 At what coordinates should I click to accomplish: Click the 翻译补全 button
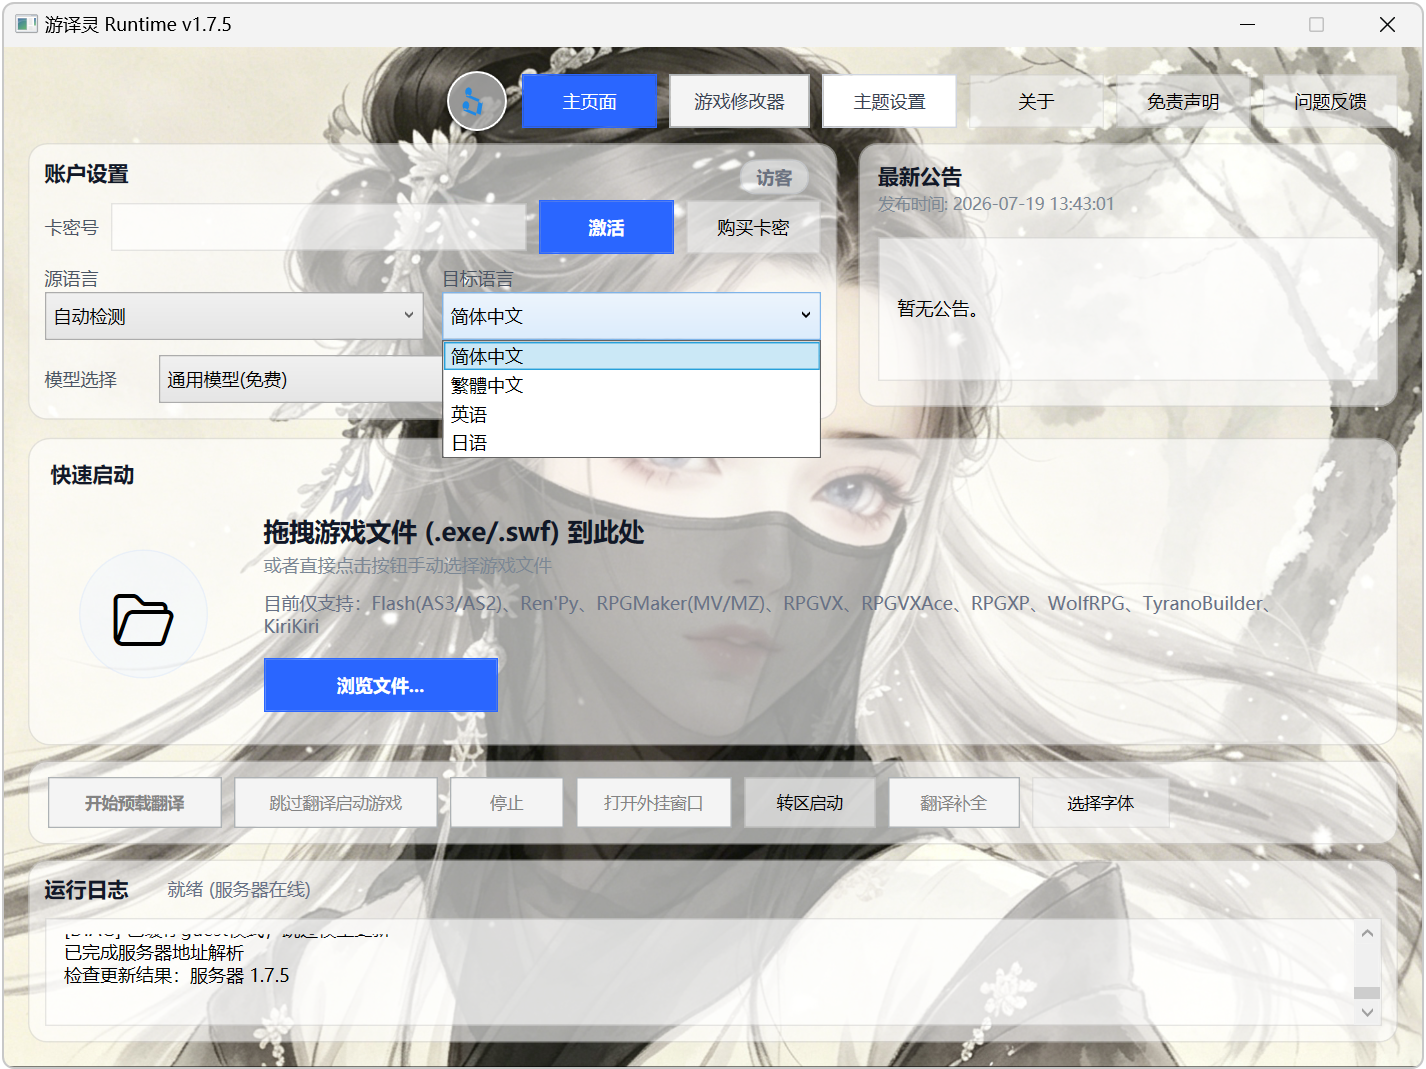[954, 803]
